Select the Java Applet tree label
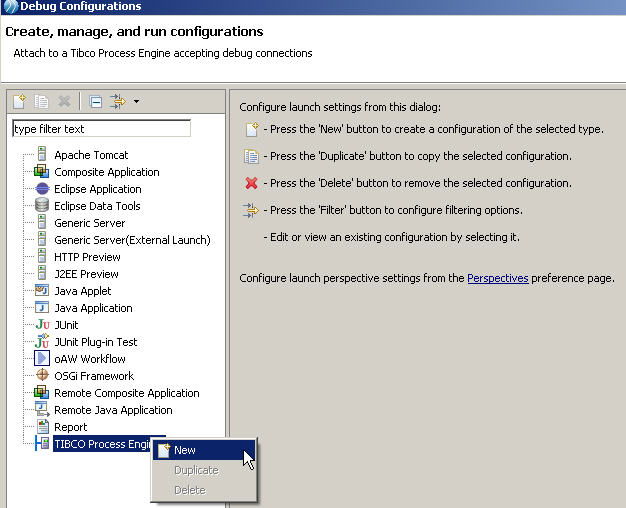Image resolution: width=626 pixels, height=508 pixels. tap(83, 291)
